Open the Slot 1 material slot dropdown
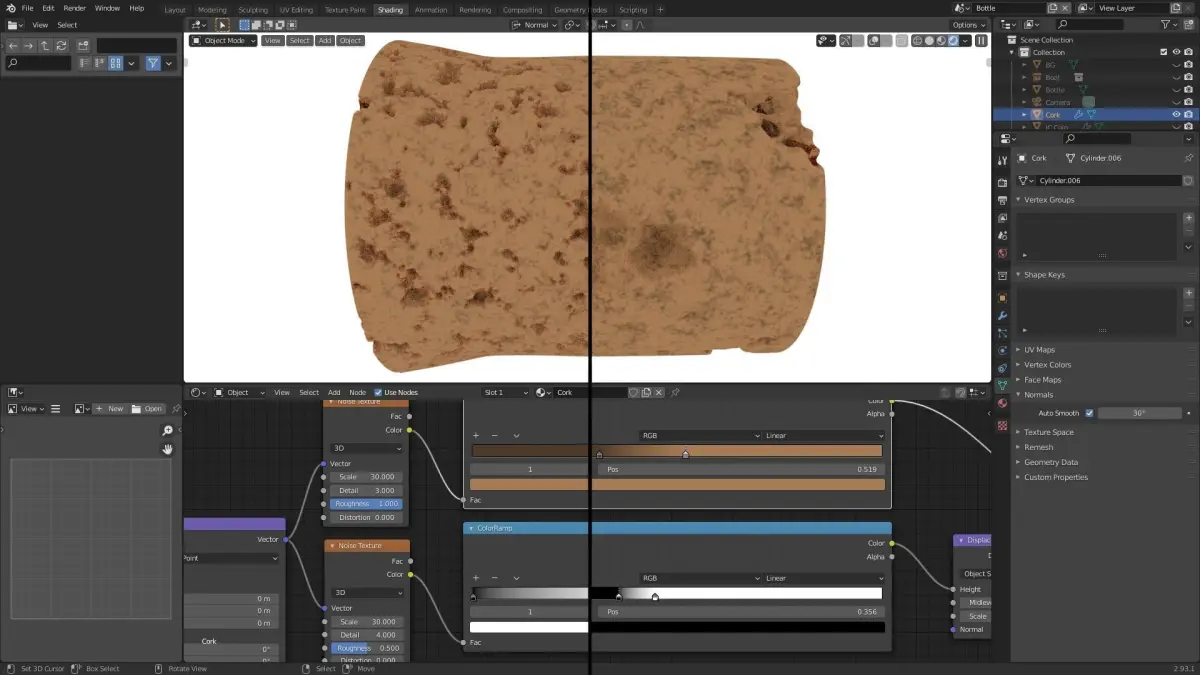The image size is (1200, 675). click(506, 392)
